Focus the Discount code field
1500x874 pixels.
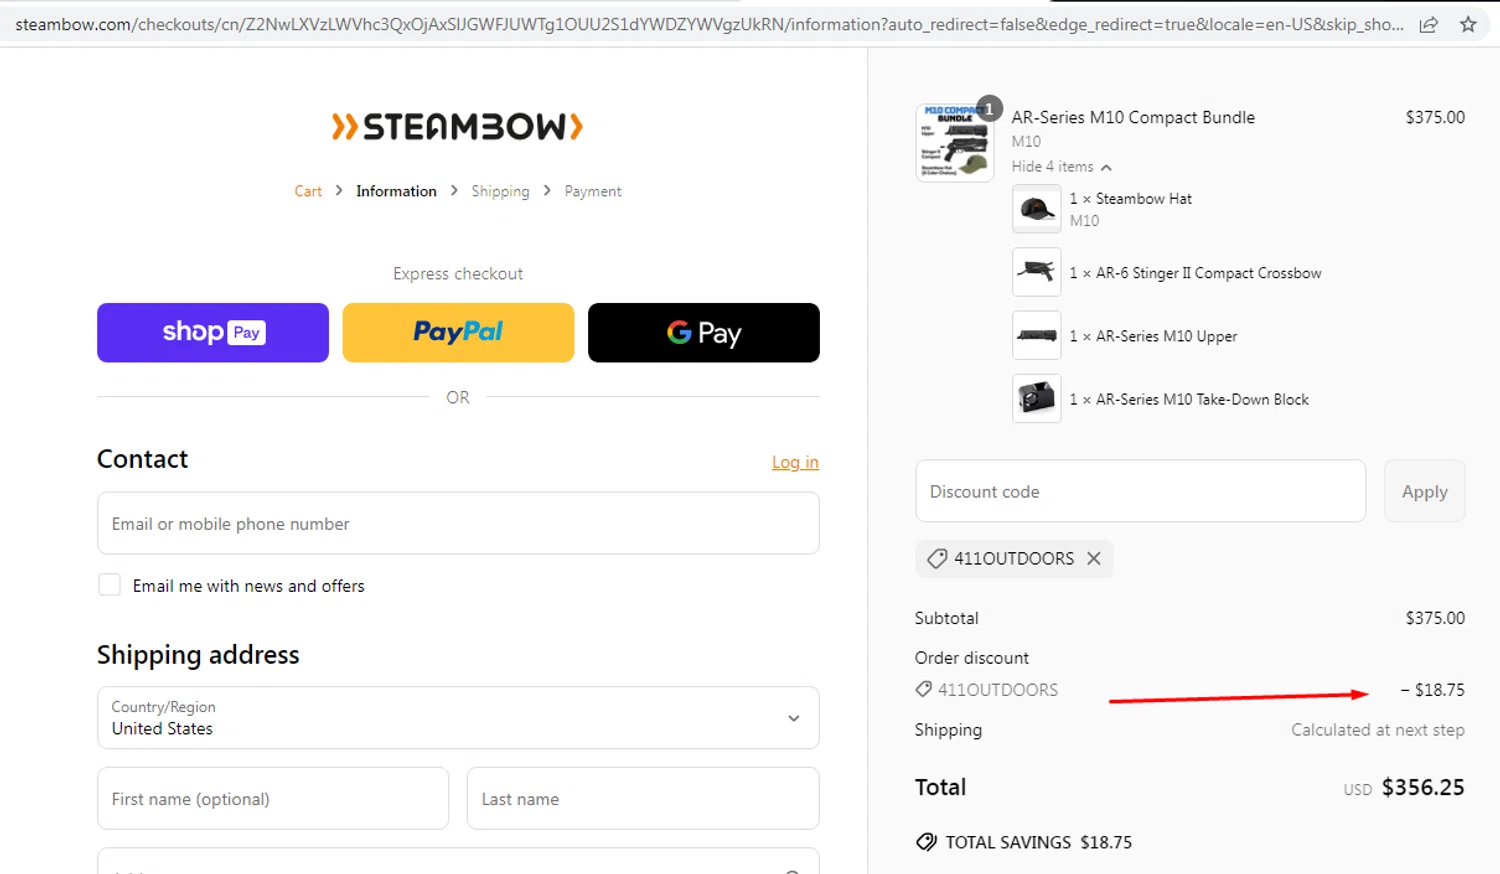pyautogui.click(x=1140, y=491)
